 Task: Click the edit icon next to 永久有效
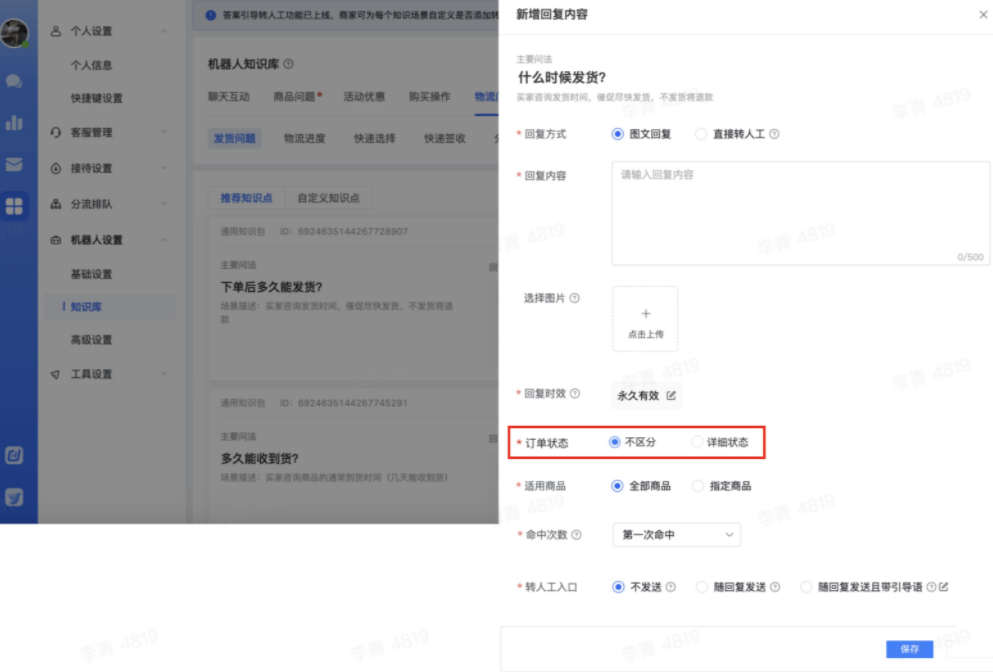[671, 395]
